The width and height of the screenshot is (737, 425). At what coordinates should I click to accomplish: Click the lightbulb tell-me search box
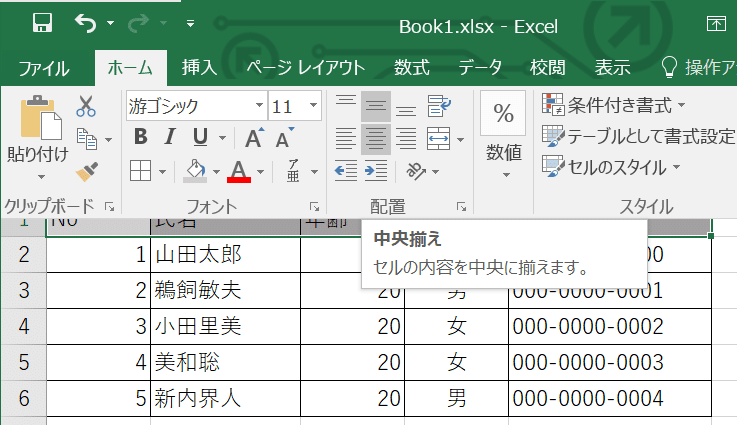[x=698, y=68]
